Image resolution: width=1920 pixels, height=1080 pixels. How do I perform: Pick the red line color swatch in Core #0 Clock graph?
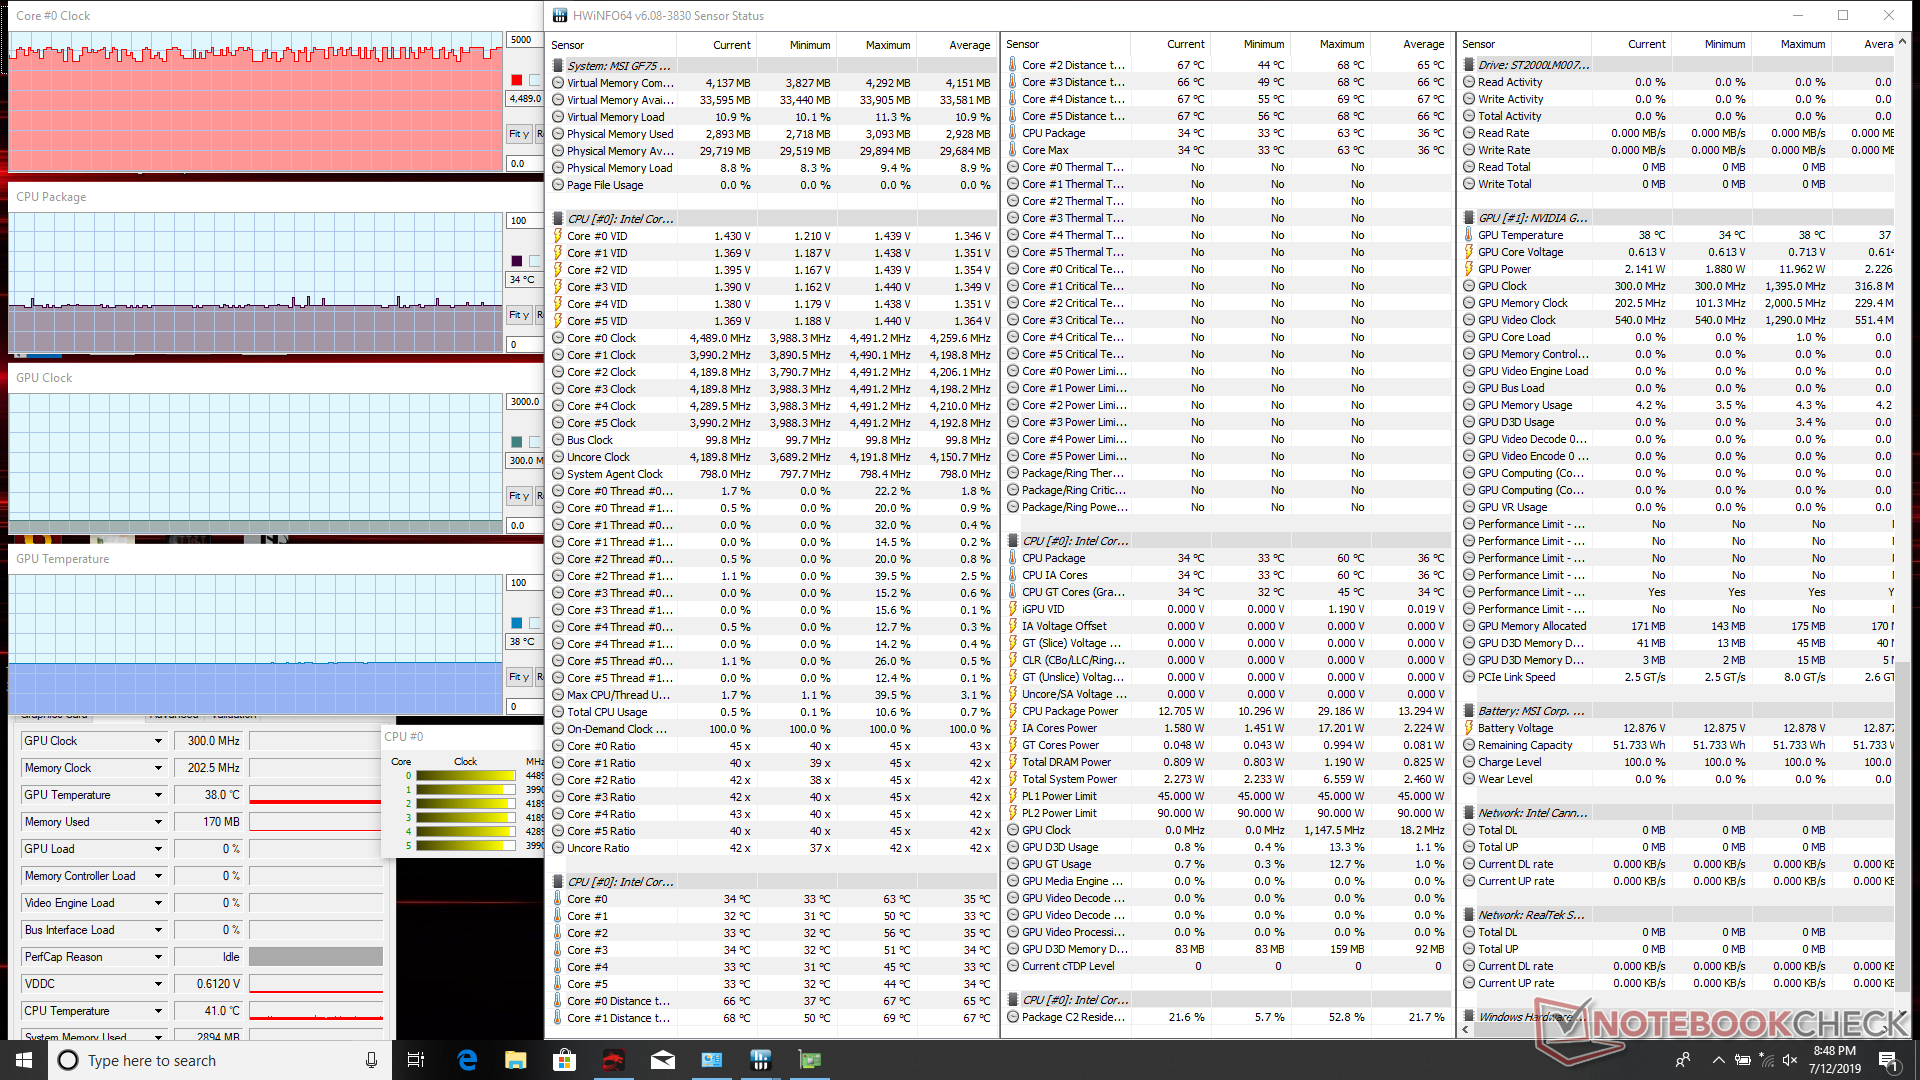(x=516, y=80)
